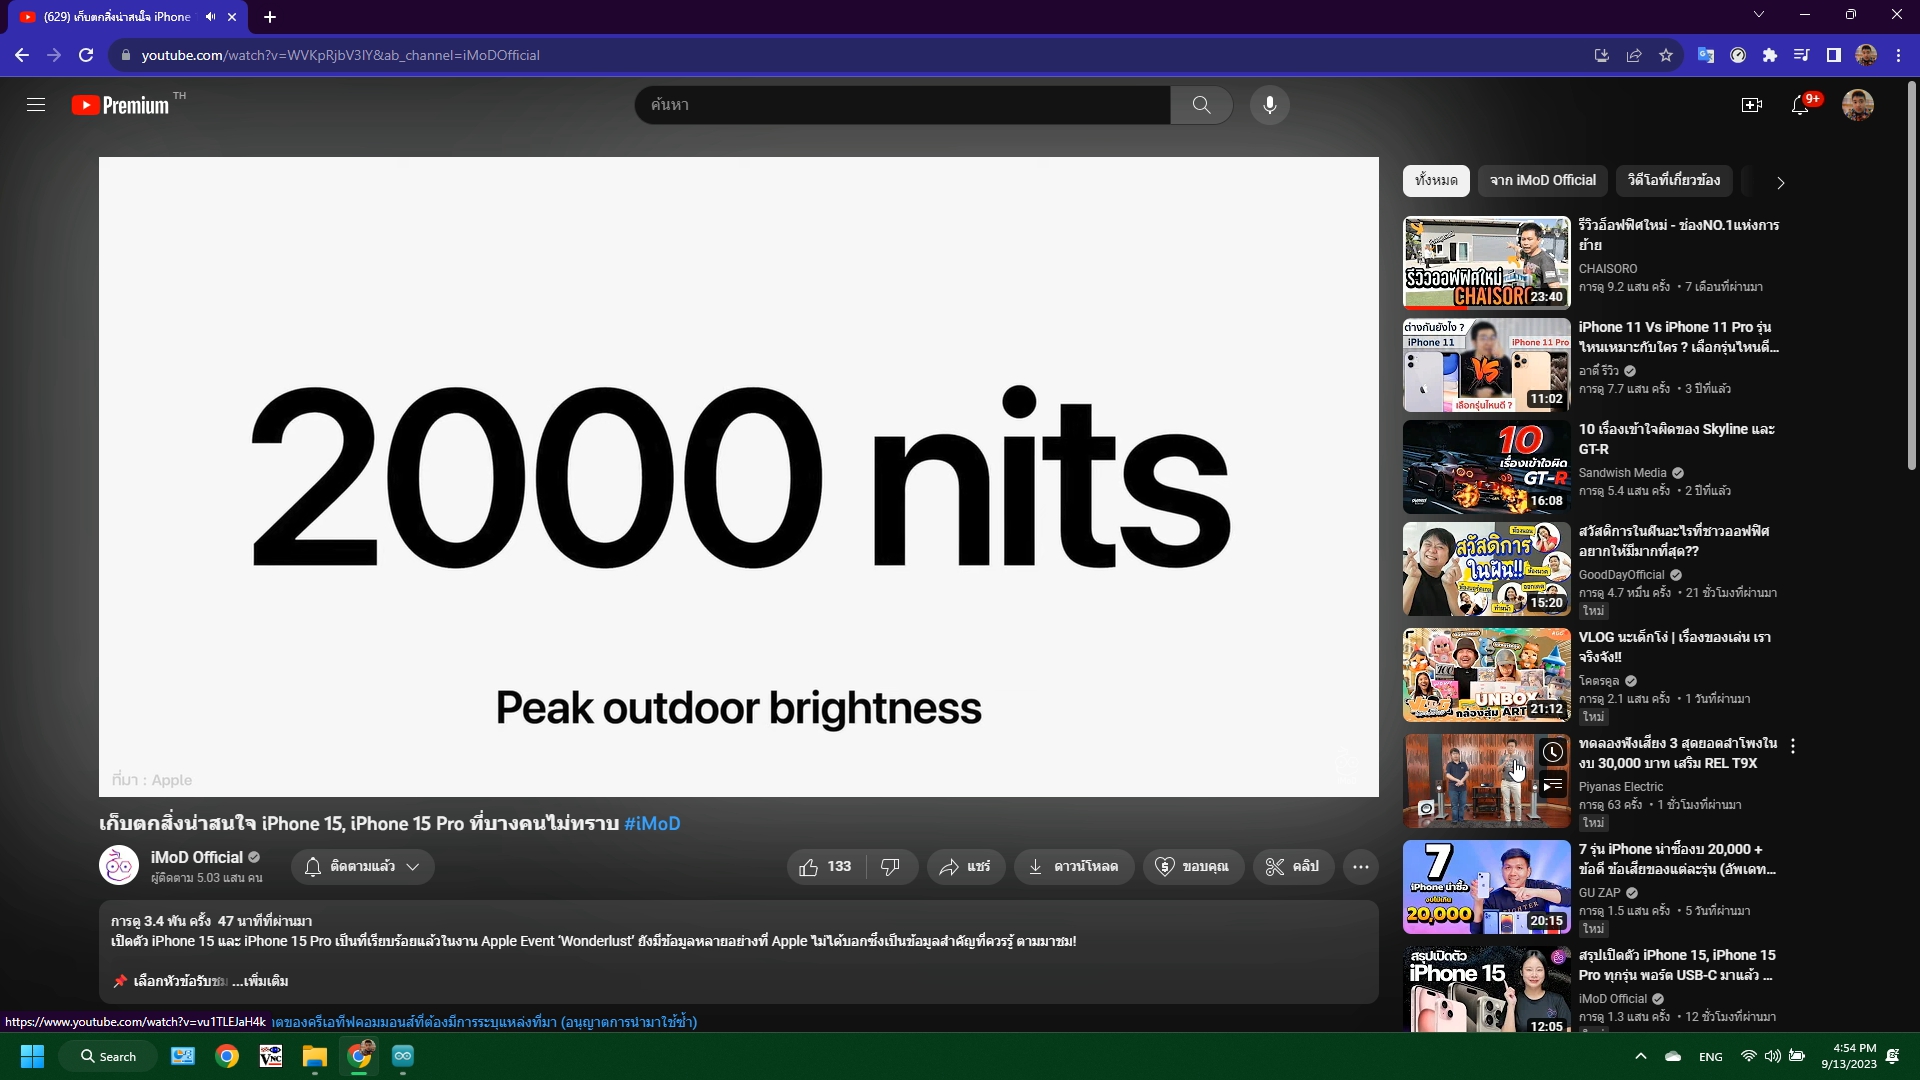
Task: Create a clip with คลิป button
Action: 1293,867
